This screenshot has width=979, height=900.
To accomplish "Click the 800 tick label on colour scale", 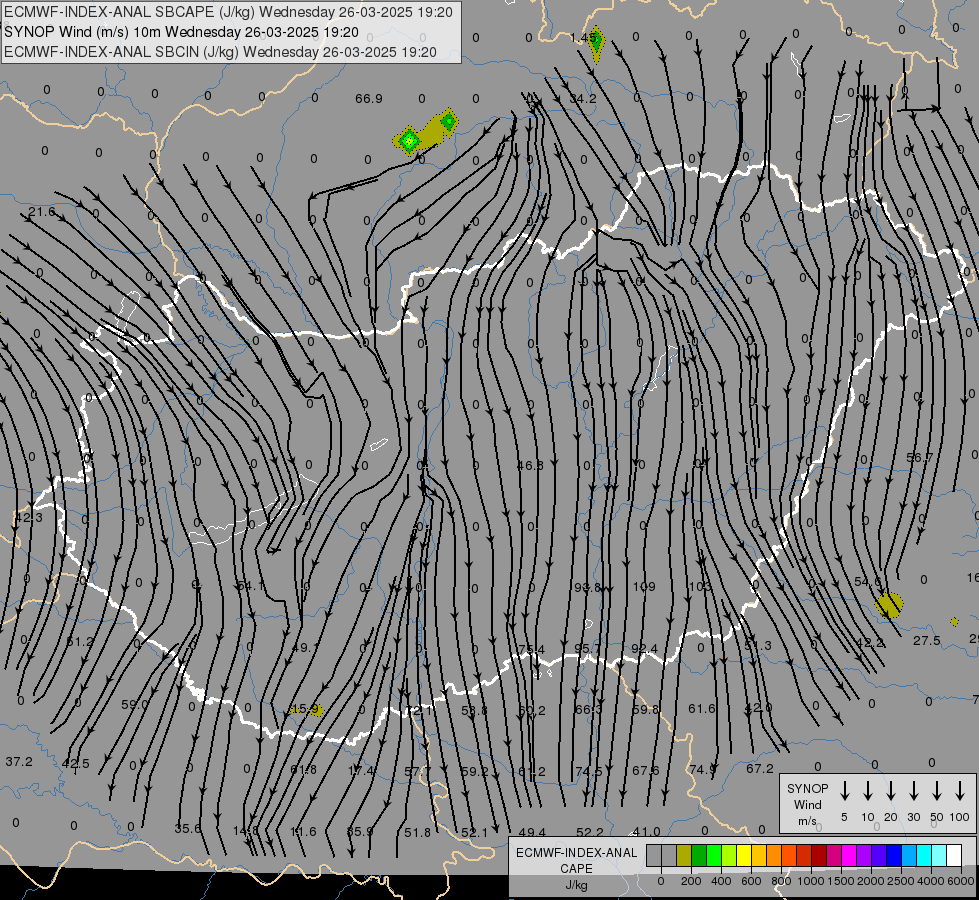I will click(781, 881).
